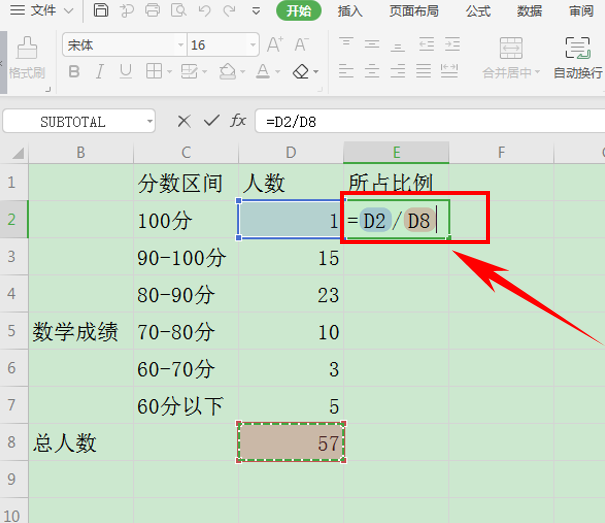The image size is (605, 523).
Task: Switch to the 页面布局 tab
Action: tap(414, 11)
